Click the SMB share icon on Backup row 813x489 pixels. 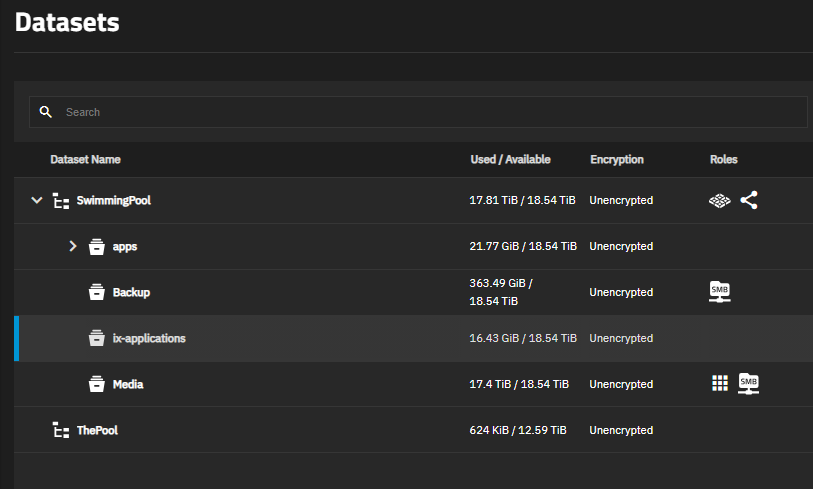coord(720,292)
